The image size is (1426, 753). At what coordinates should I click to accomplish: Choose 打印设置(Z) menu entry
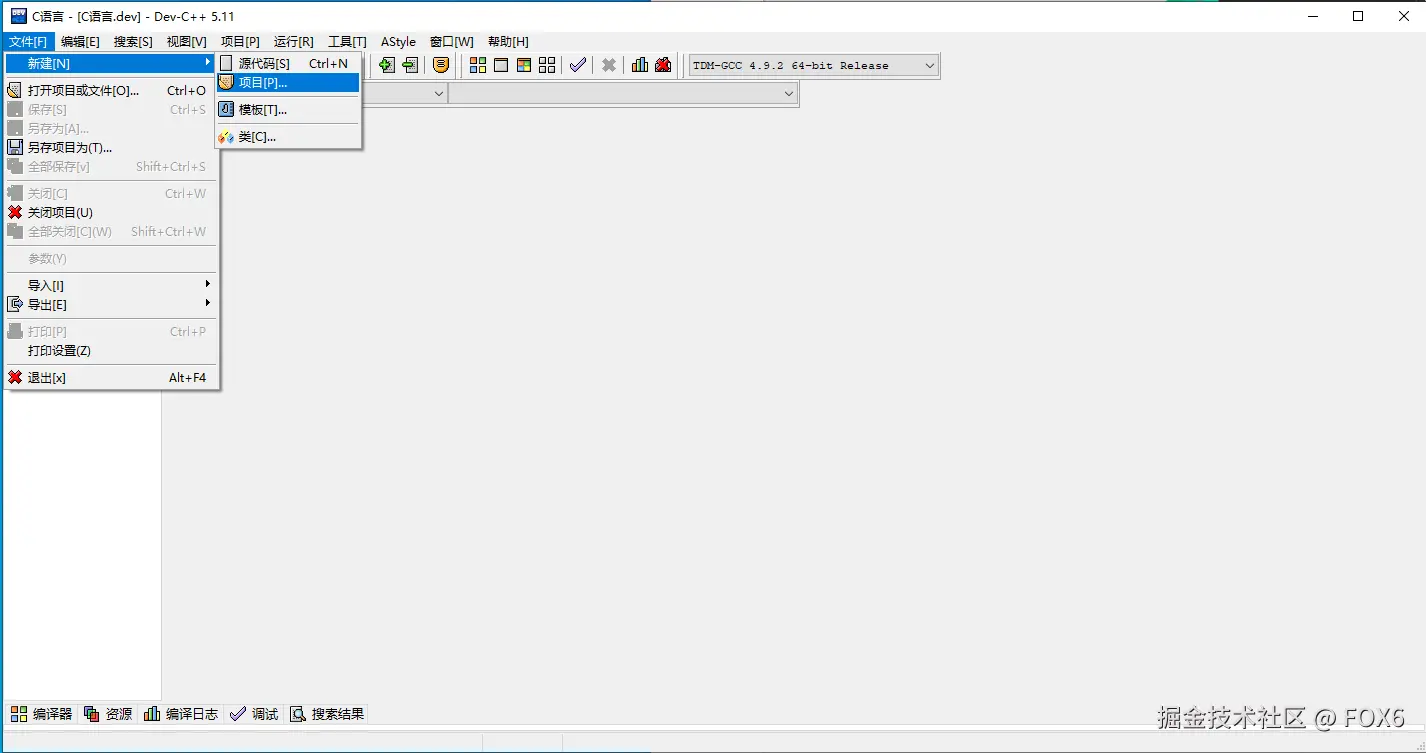point(112,350)
